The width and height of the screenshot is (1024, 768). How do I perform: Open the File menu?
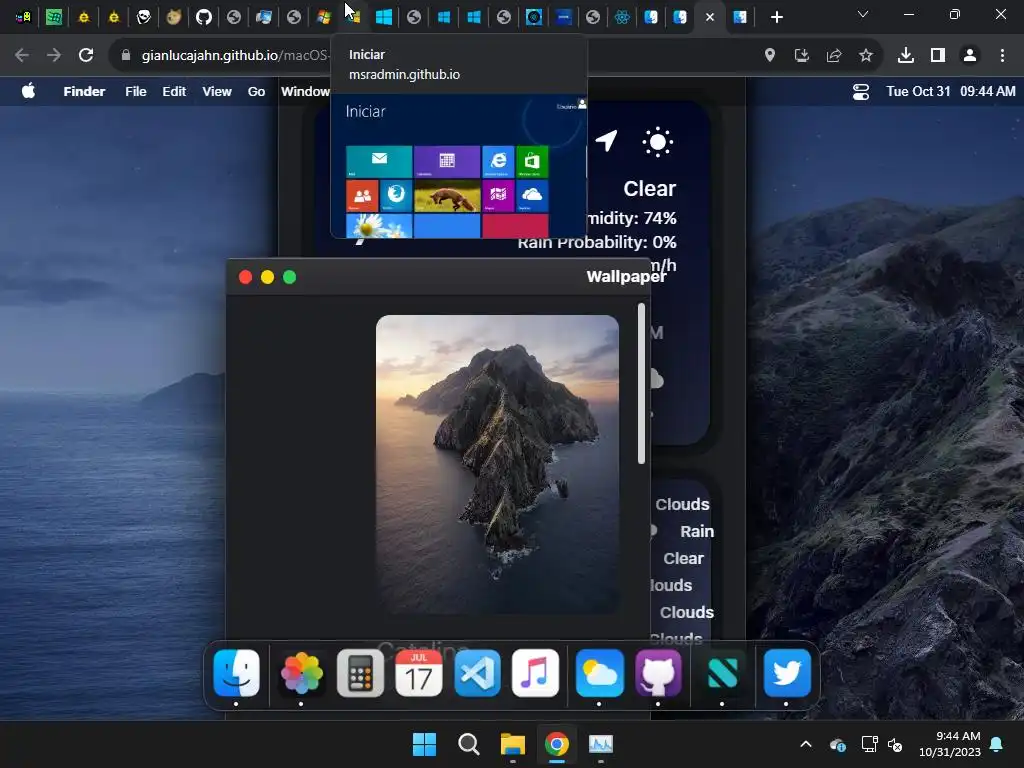(136, 91)
